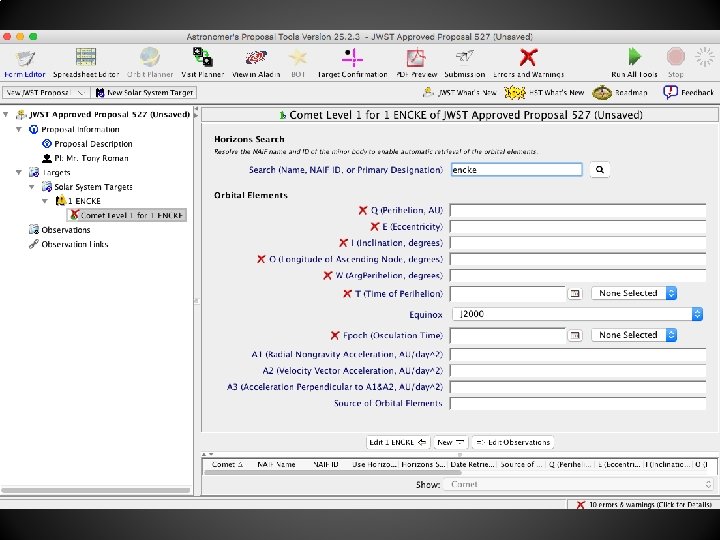Click the Q (Perihelion, AU) input field
This screenshot has width=720, height=540.
(x=578, y=210)
